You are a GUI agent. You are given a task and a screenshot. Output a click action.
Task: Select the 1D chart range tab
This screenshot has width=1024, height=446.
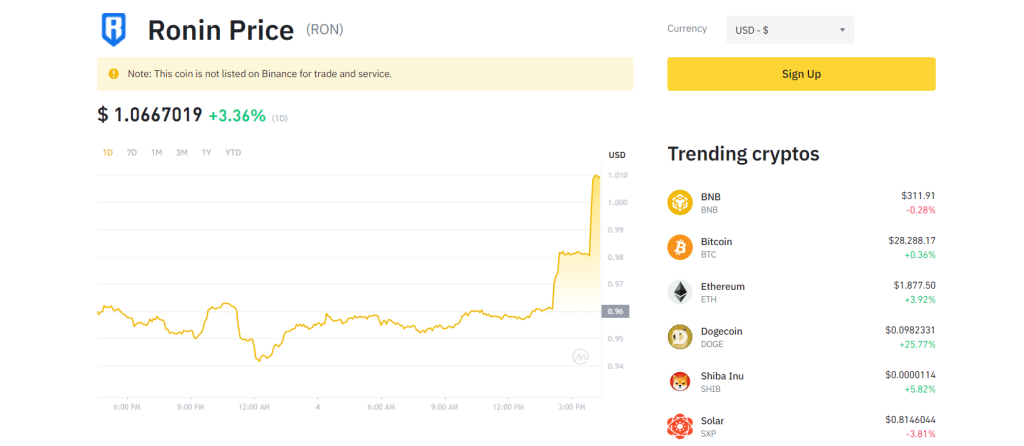108,153
